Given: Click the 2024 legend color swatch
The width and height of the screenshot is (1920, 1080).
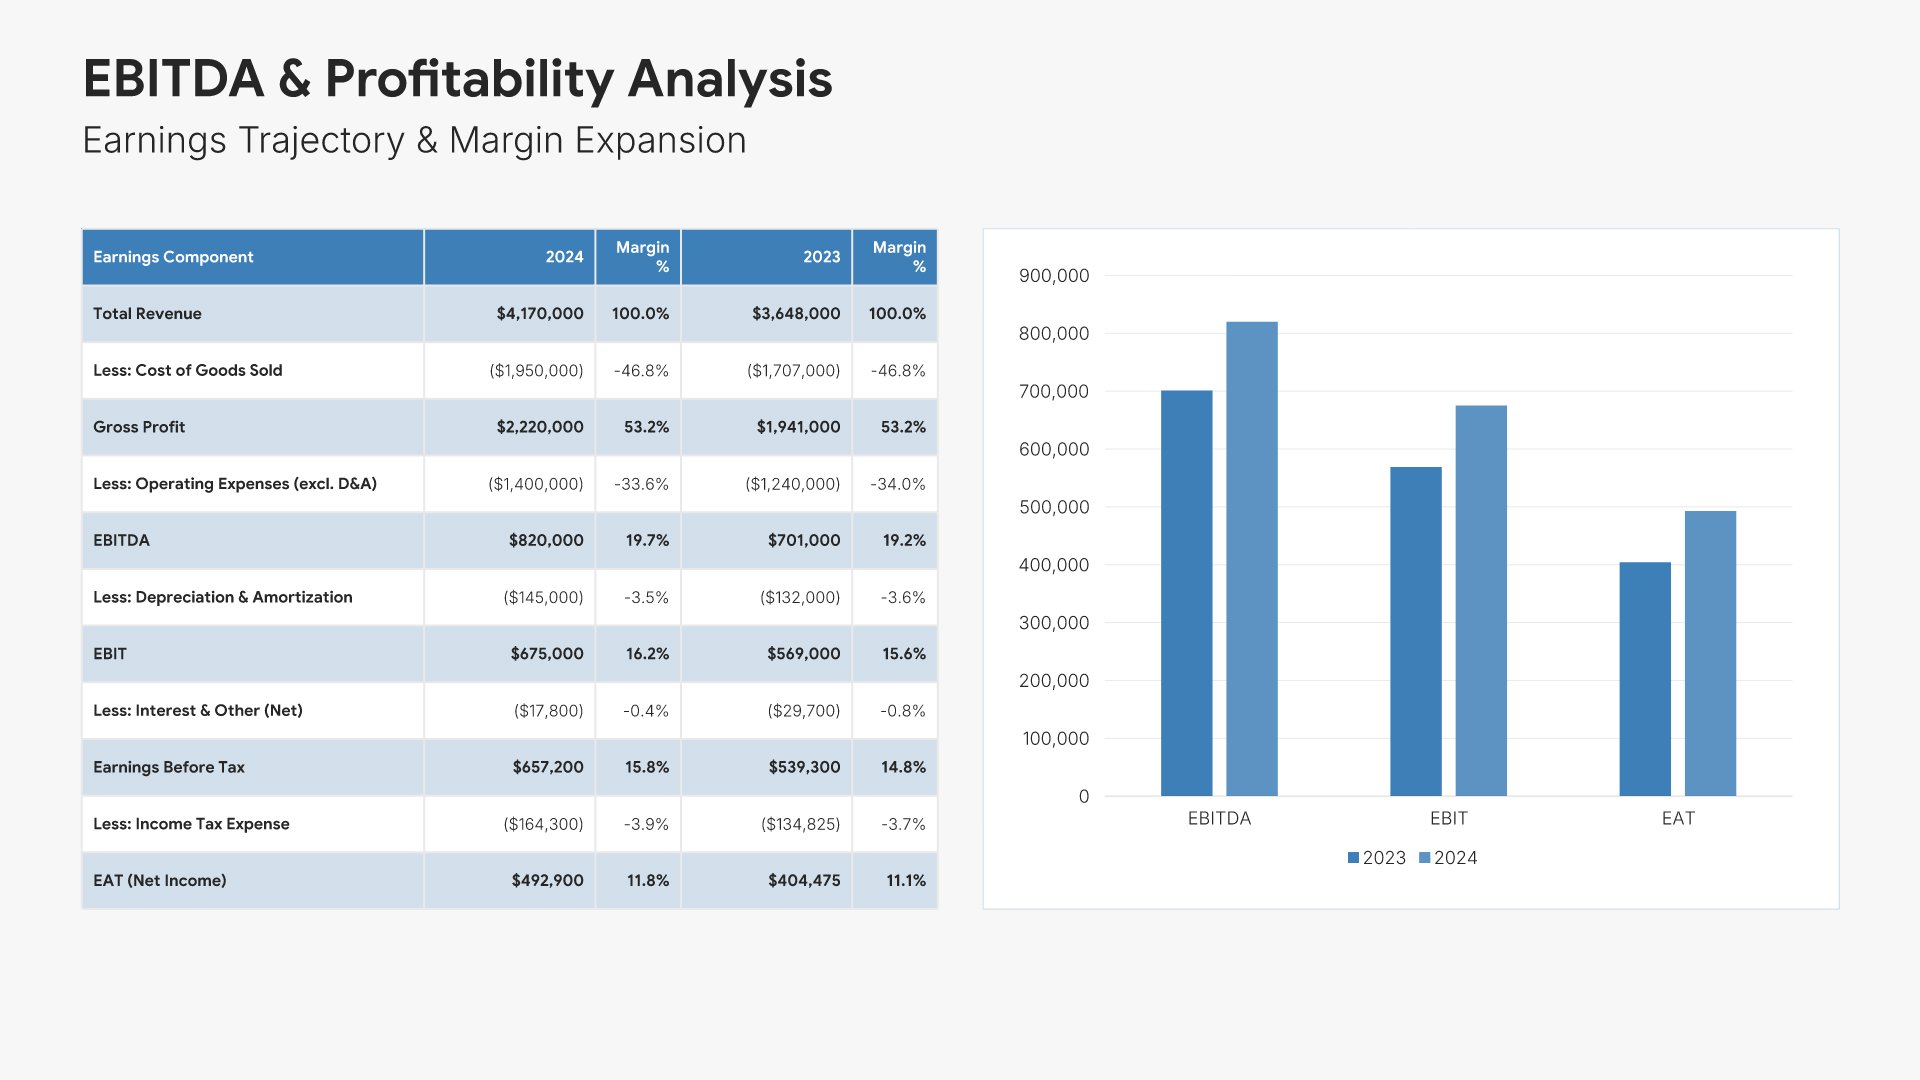Looking at the screenshot, I should (x=1425, y=858).
